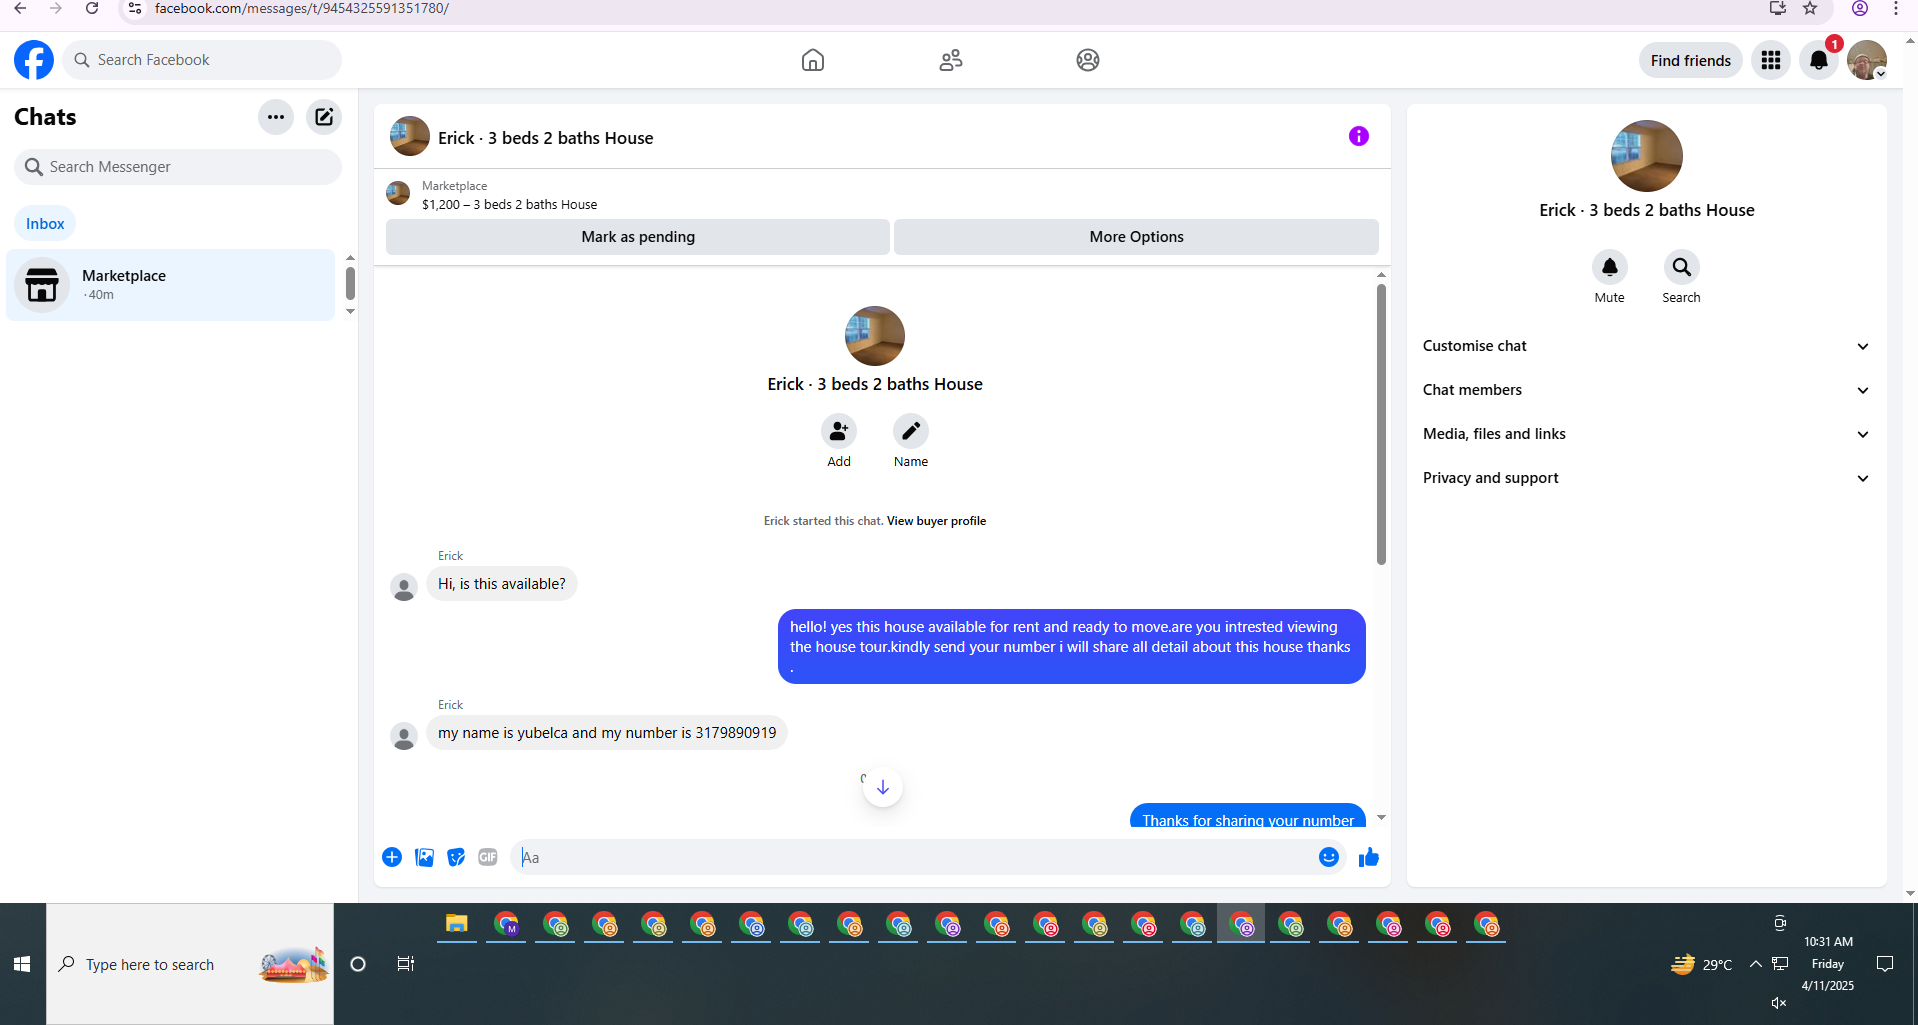1918x1025 pixels.
Task: Expand the Customise chat section
Action: point(1646,346)
